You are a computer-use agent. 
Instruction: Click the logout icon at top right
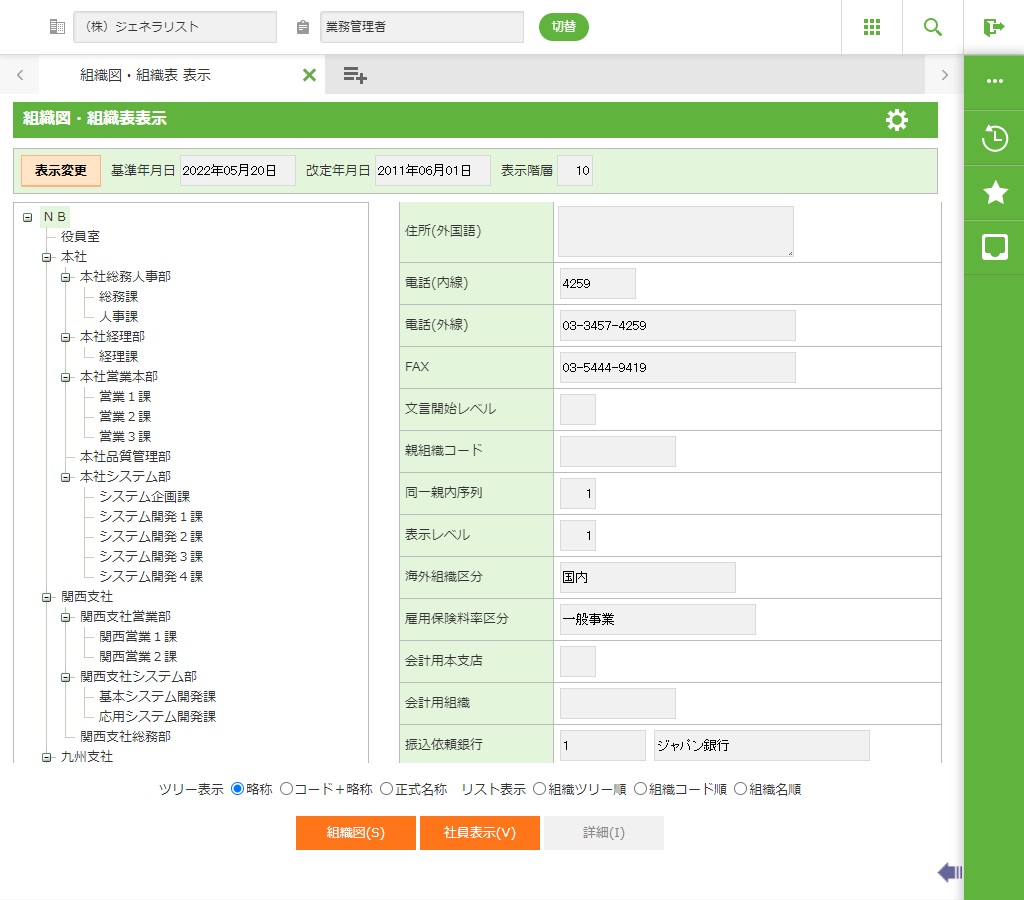point(993,27)
